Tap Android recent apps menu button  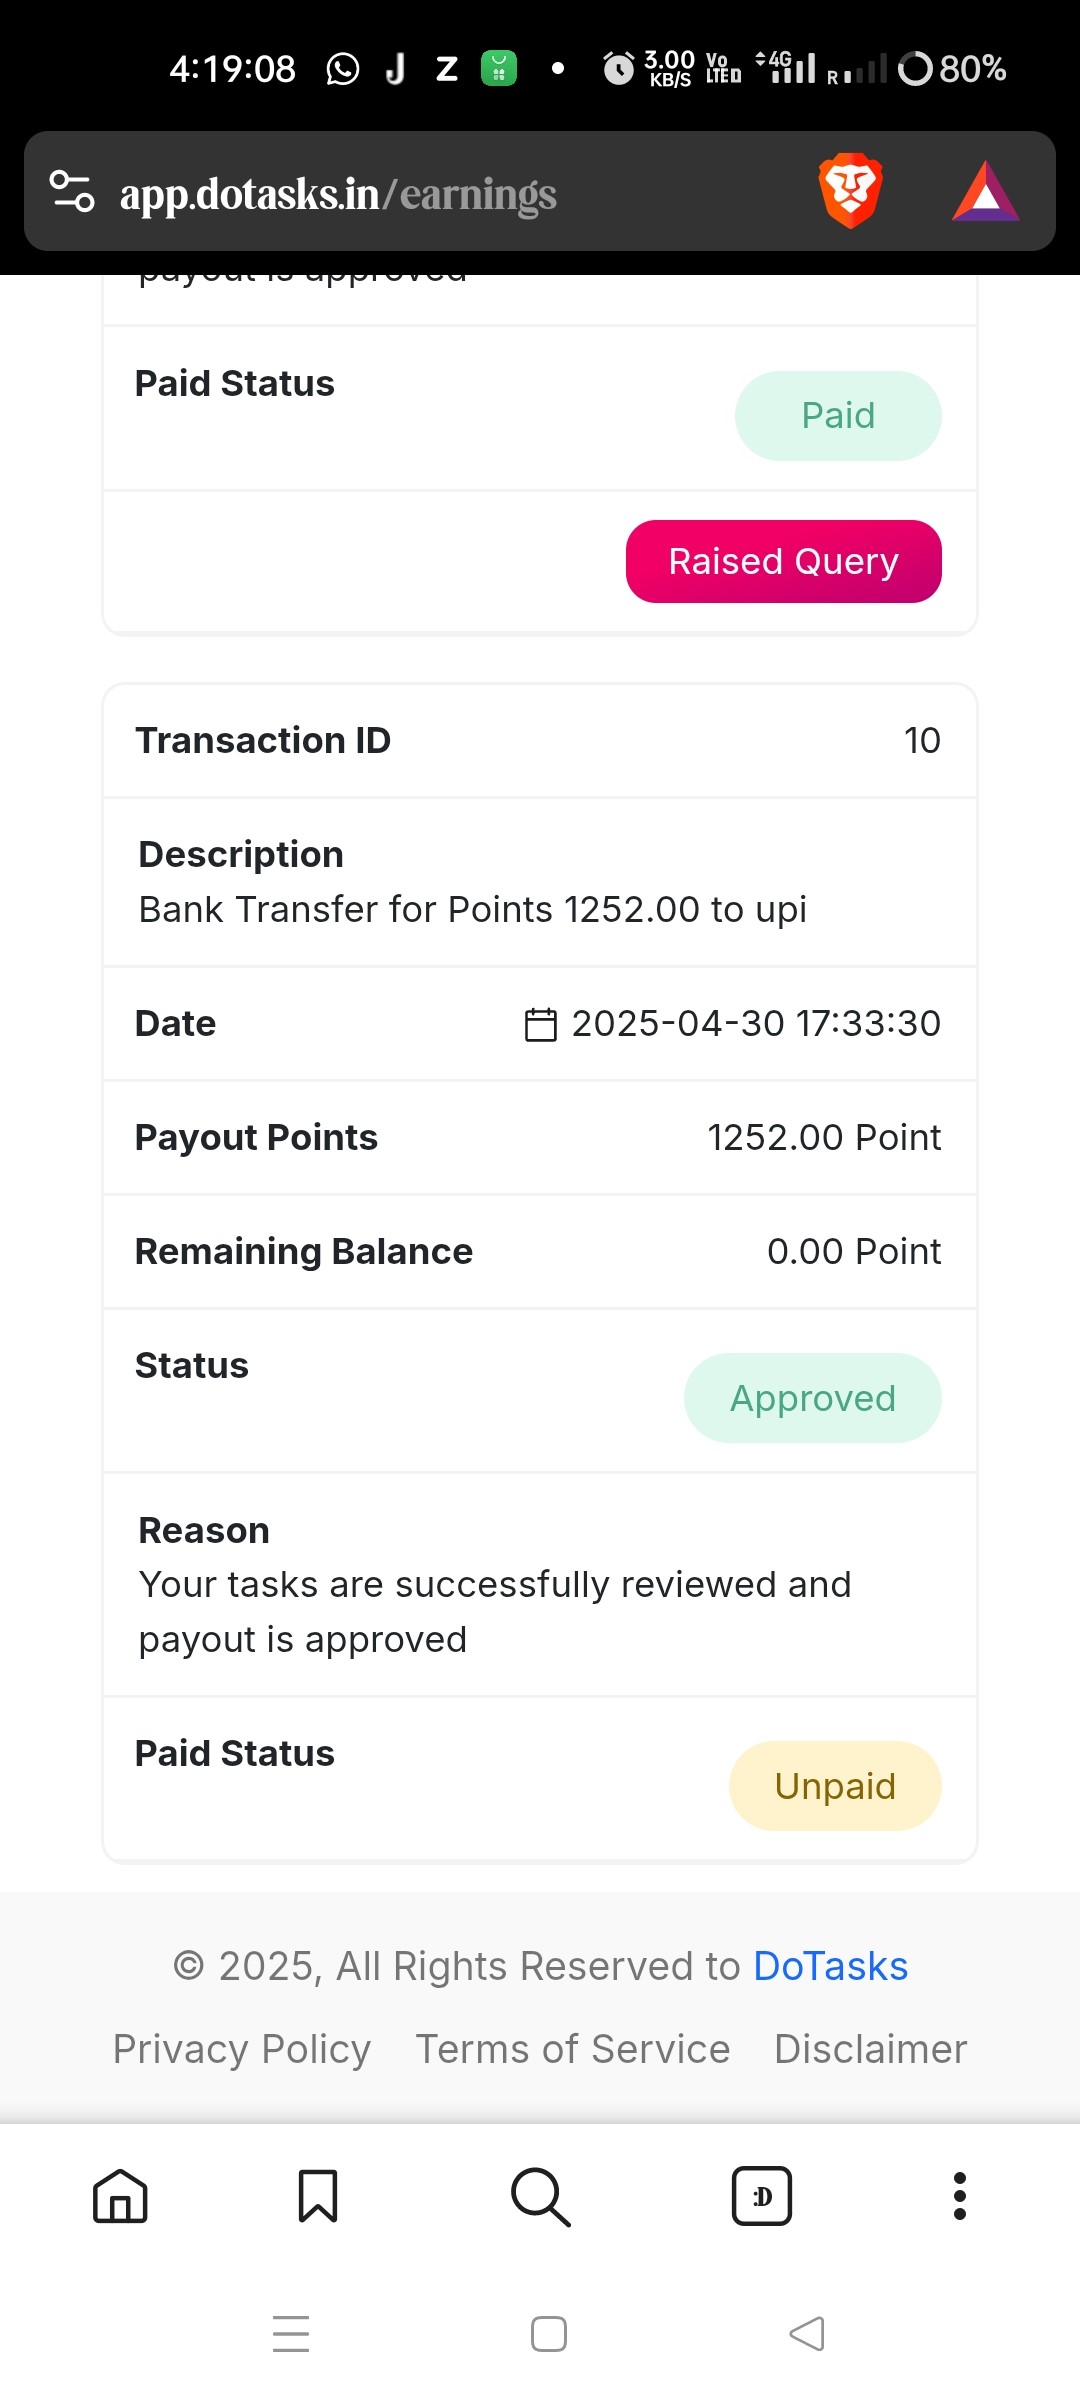[x=291, y=2334]
